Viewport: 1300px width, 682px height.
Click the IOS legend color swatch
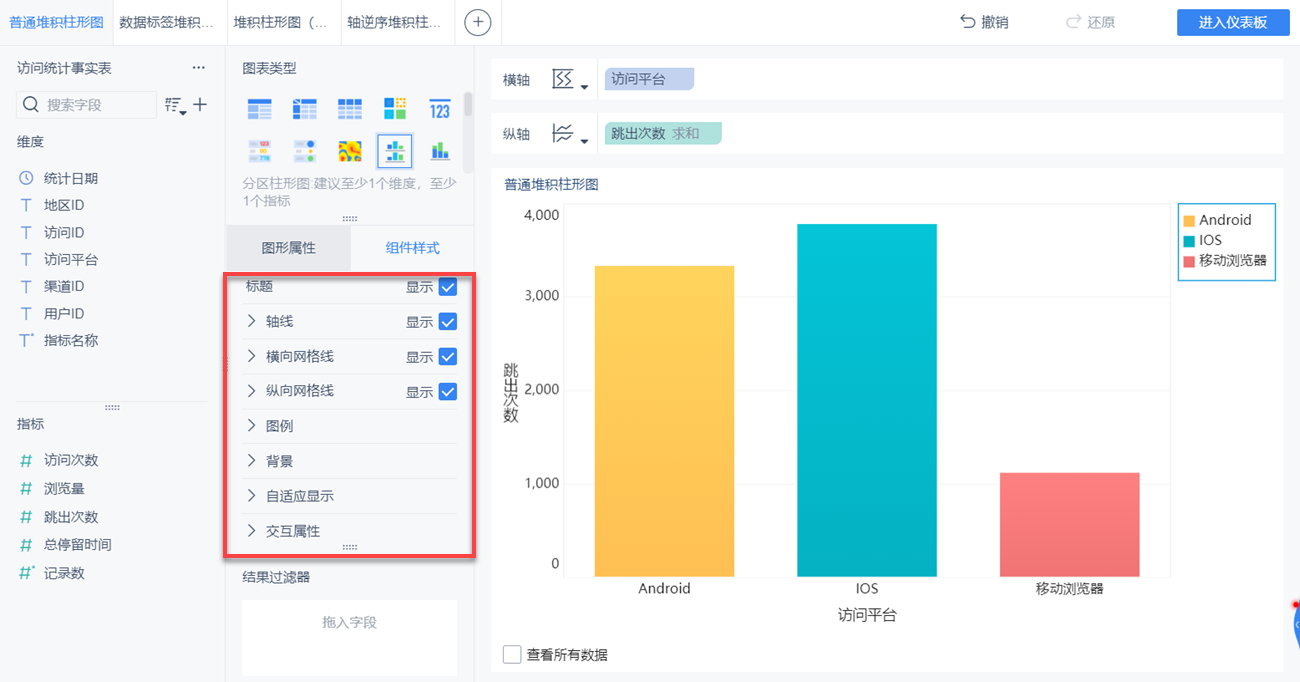[x=1189, y=241]
